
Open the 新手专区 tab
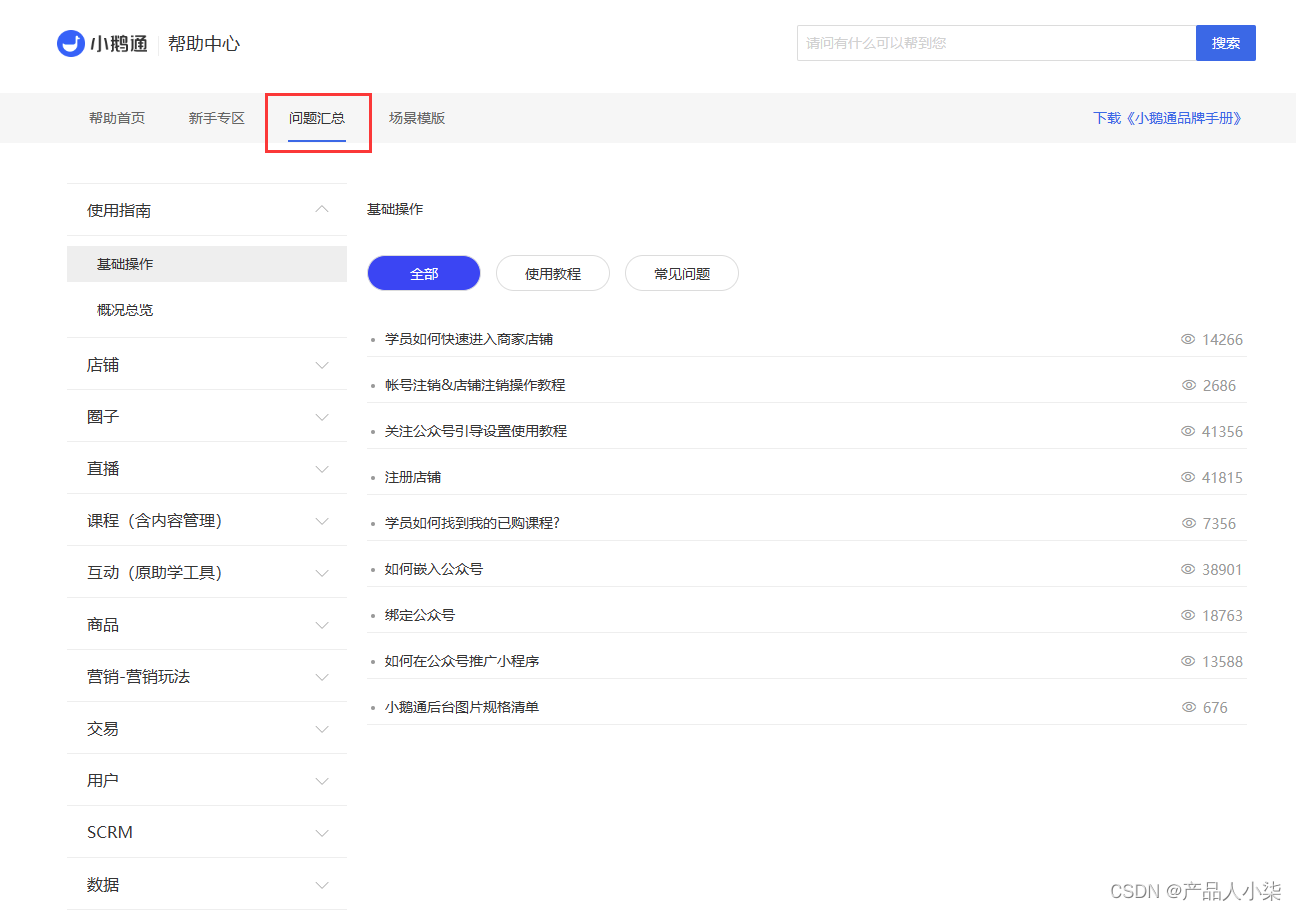coord(217,118)
